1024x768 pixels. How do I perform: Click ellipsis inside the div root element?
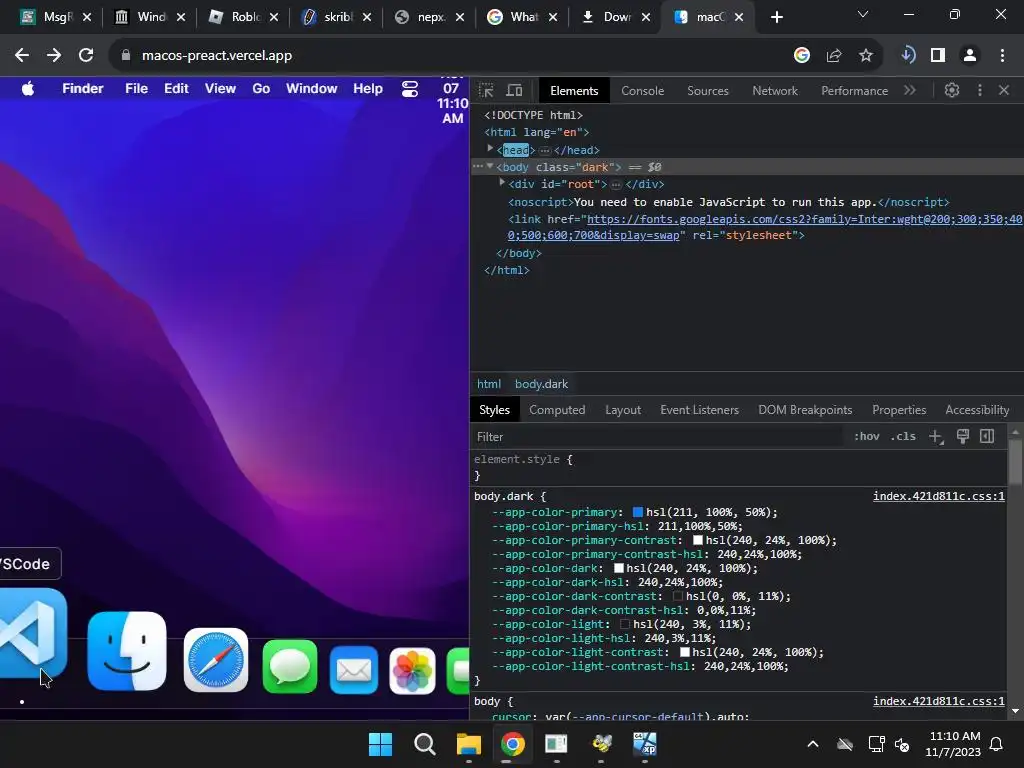(616, 185)
